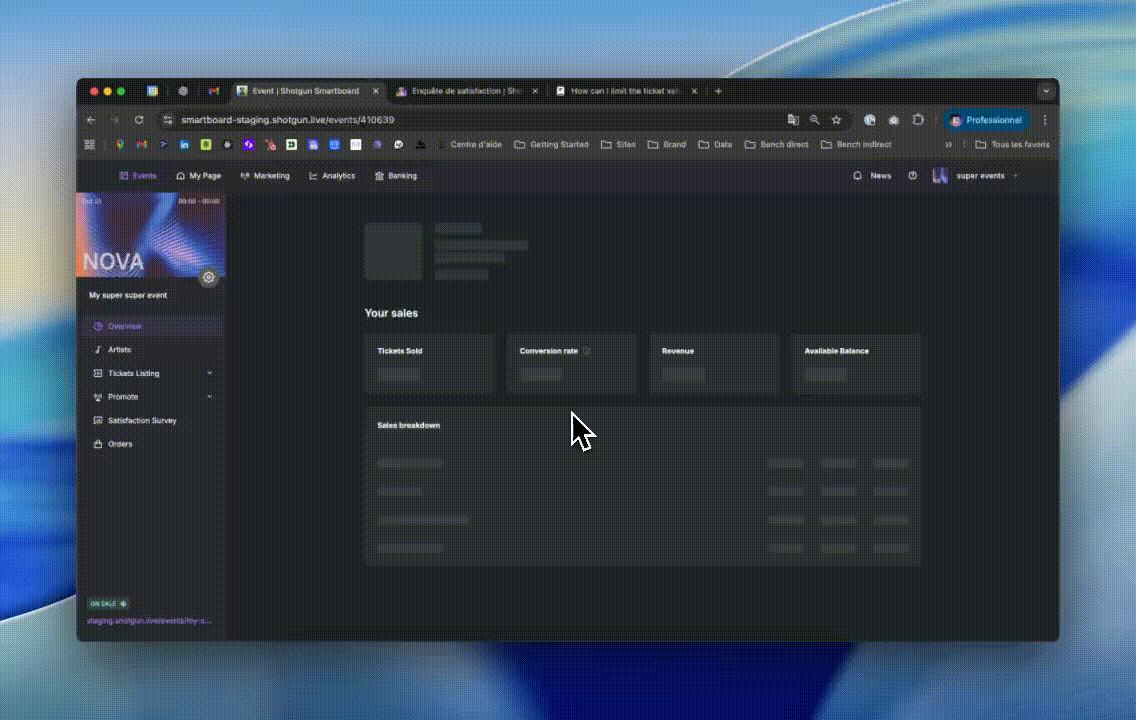Click the browser back arrow
1136x720 pixels.
91,120
